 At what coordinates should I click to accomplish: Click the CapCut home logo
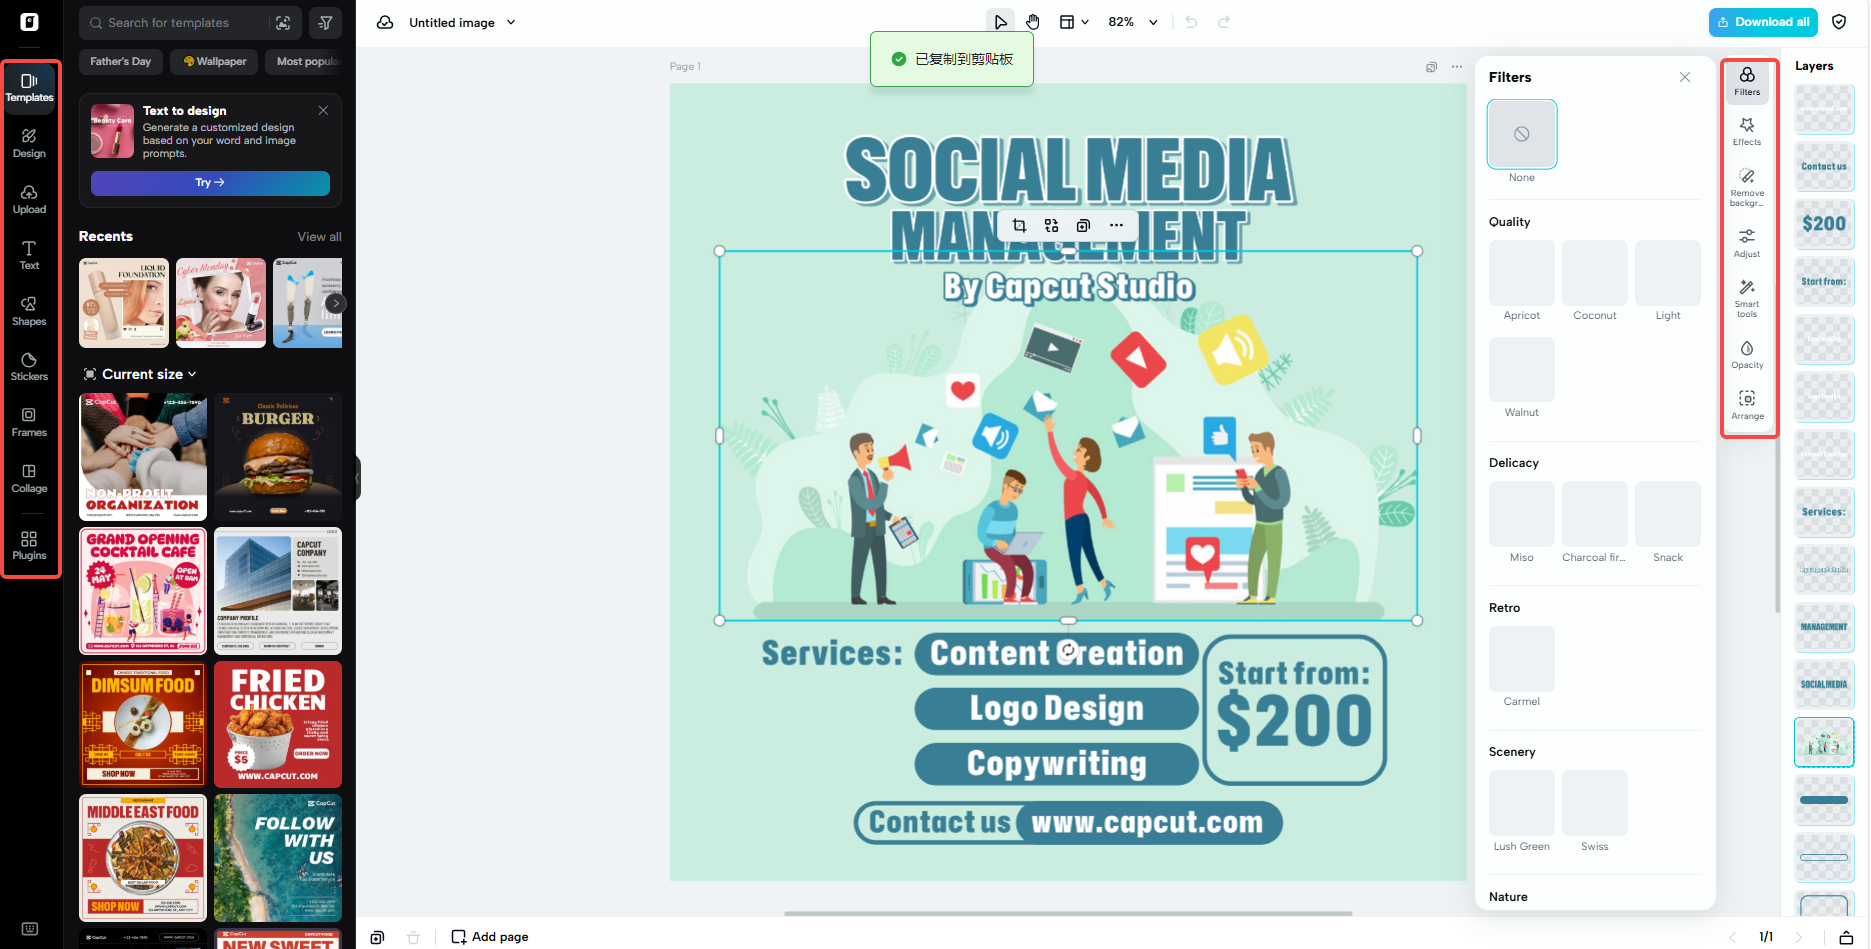pyautogui.click(x=30, y=22)
